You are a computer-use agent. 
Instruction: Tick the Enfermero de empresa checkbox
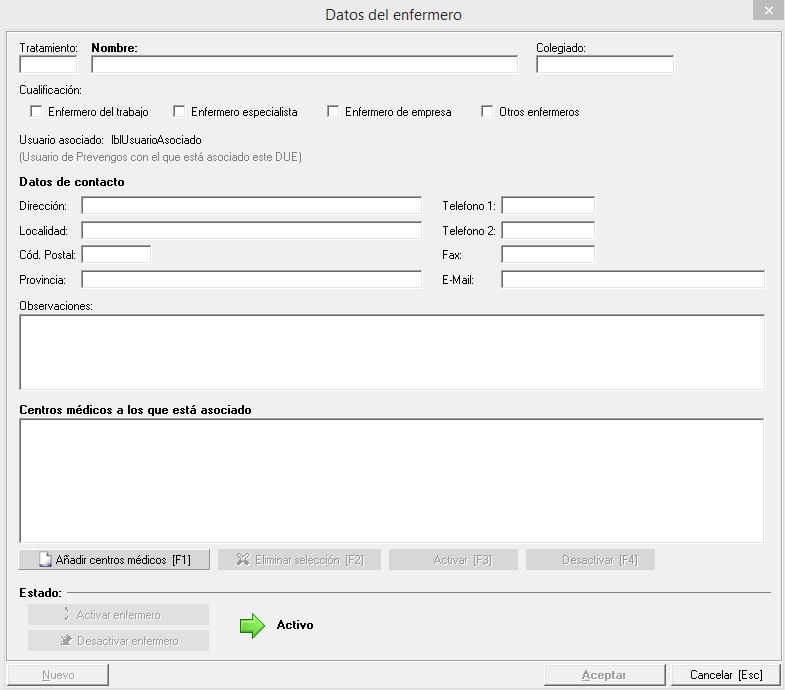(x=334, y=112)
